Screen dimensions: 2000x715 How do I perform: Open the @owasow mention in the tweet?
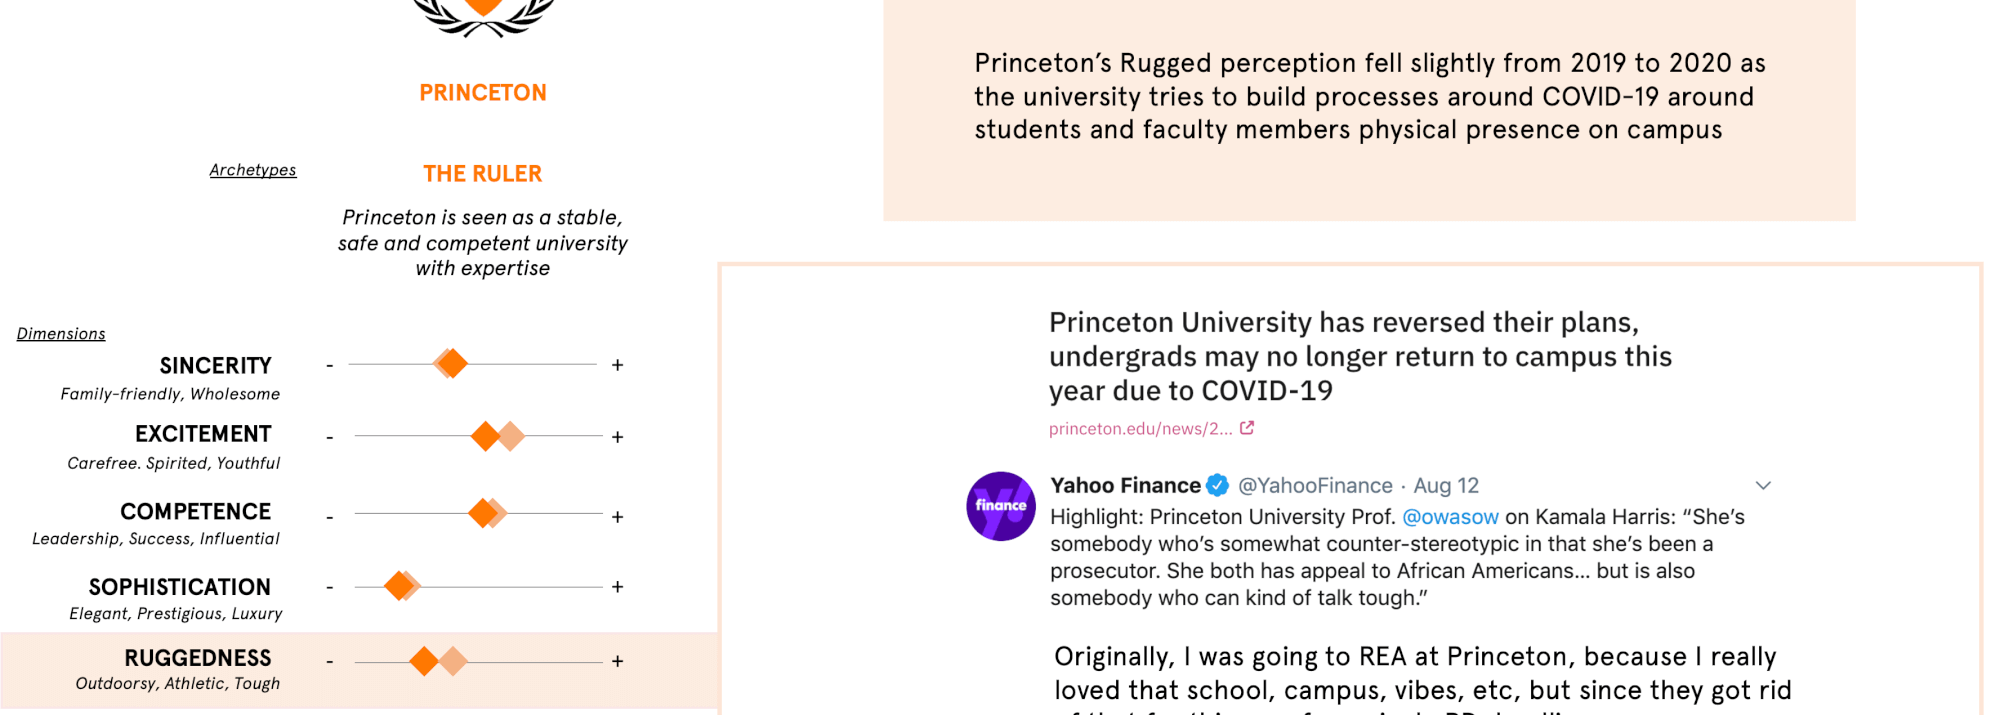coord(1450,517)
